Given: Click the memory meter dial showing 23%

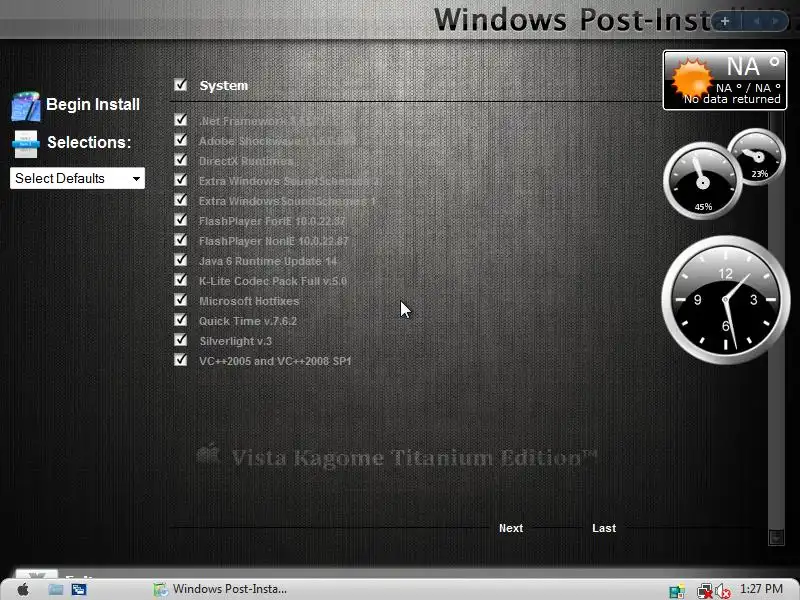Looking at the screenshot, I should tap(757, 157).
